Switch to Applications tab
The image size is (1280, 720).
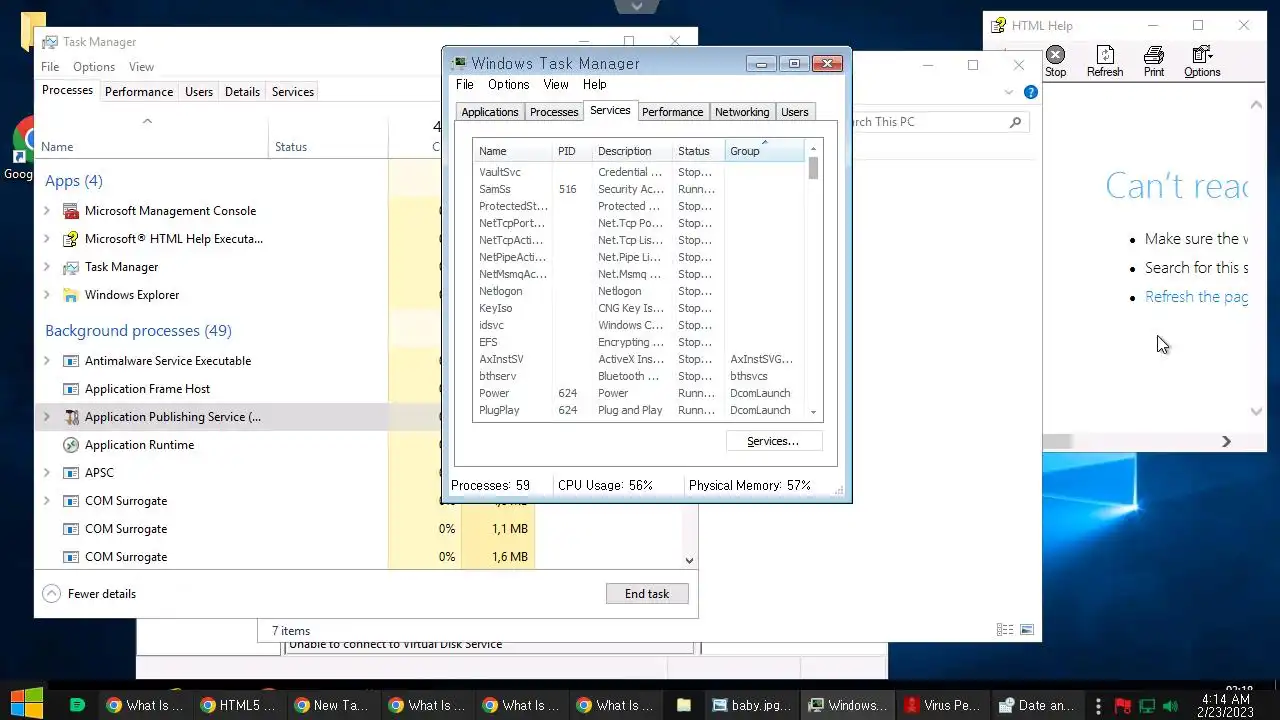490,112
